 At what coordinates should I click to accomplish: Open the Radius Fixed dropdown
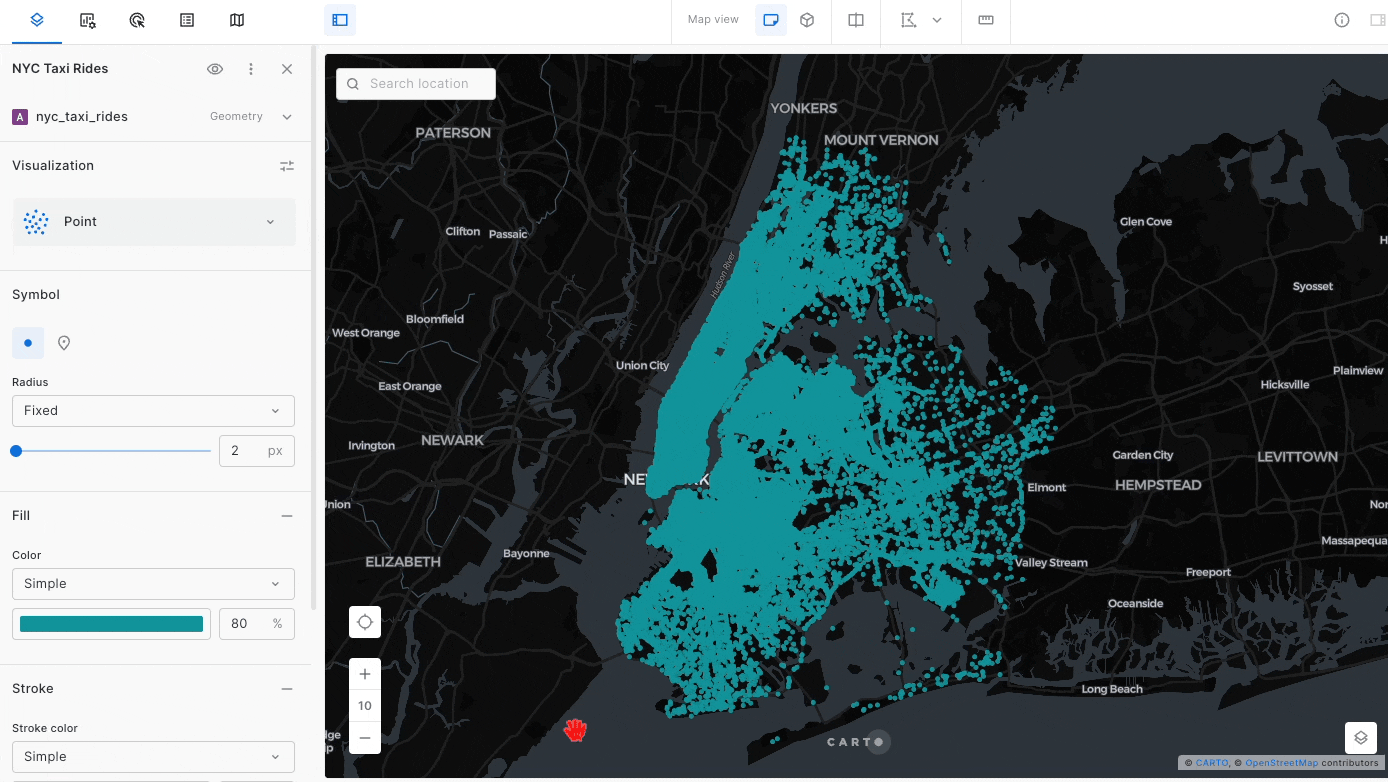pyautogui.click(x=153, y=411)
